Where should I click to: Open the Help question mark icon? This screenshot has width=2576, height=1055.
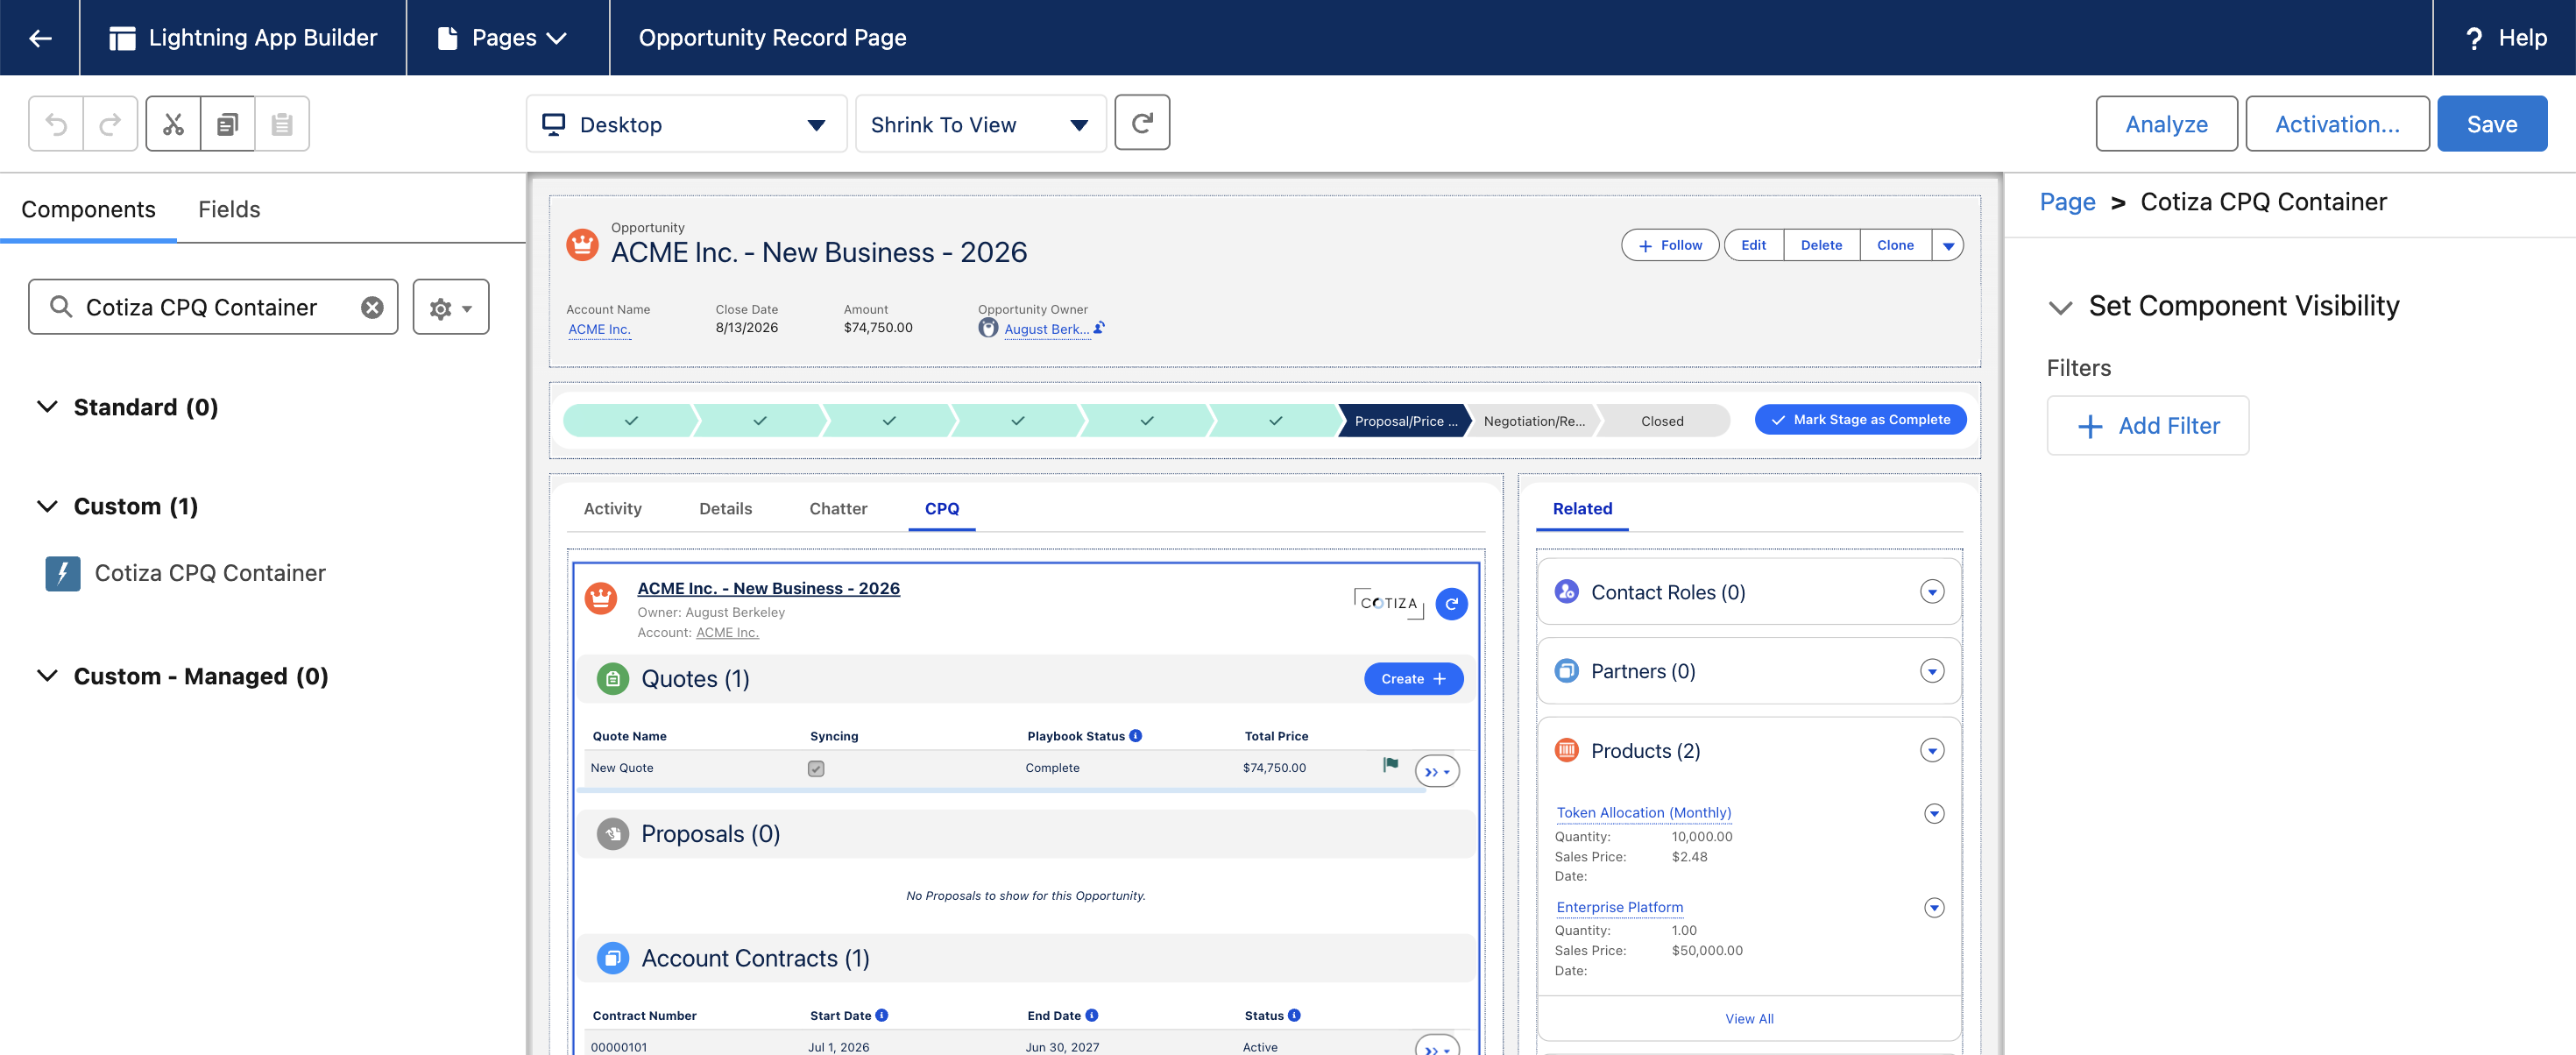pos(2474,38)
